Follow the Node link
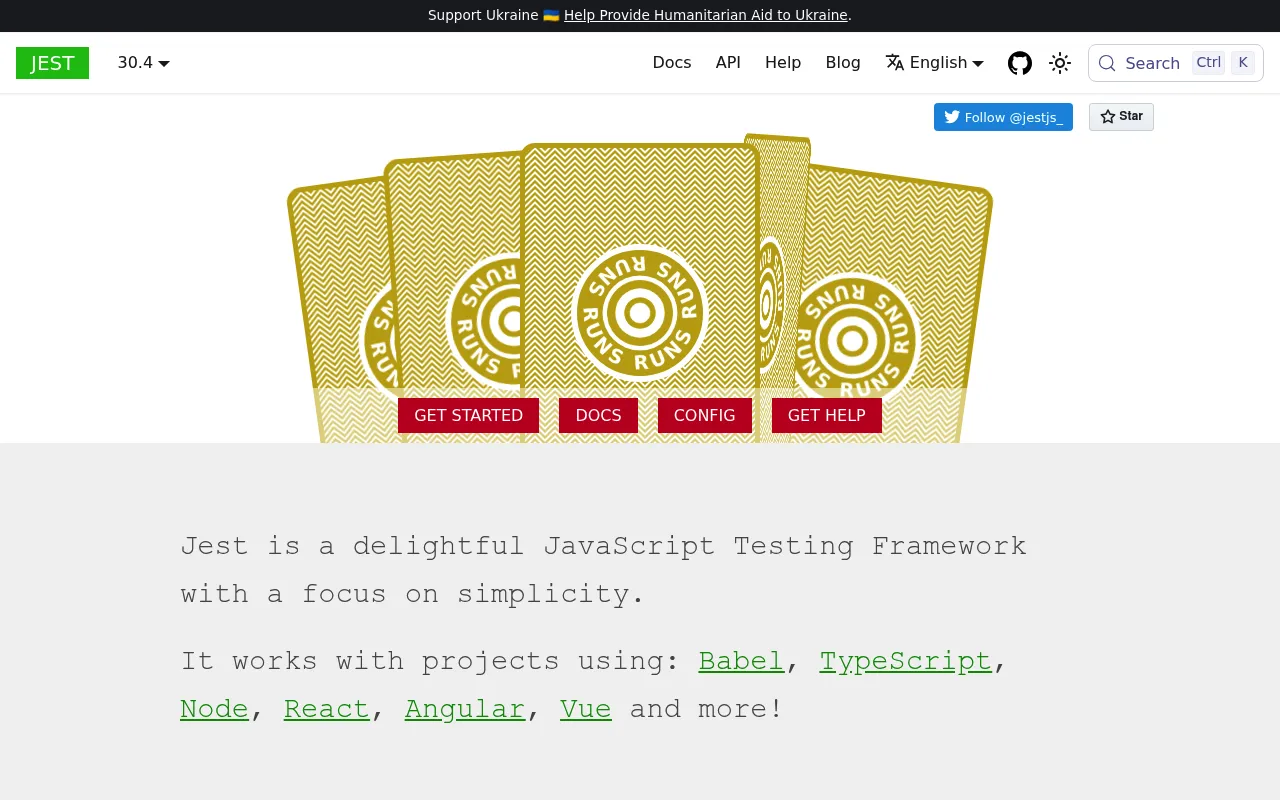This screenshot has width=1280, height=800. click(x=214, y=709)
